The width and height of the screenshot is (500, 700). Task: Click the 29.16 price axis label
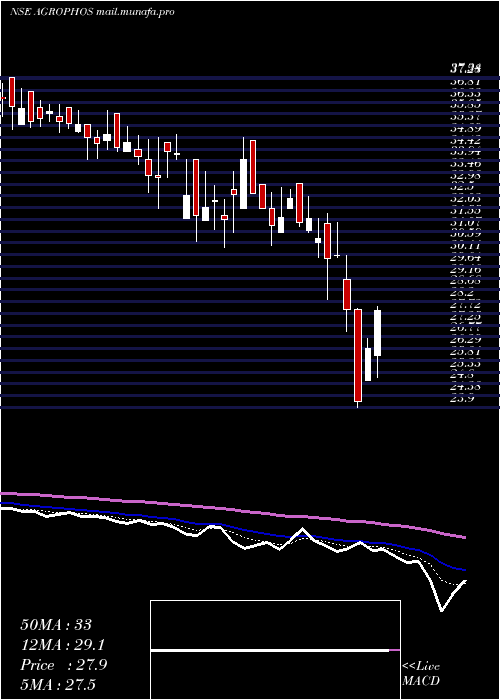pos(465,270)
